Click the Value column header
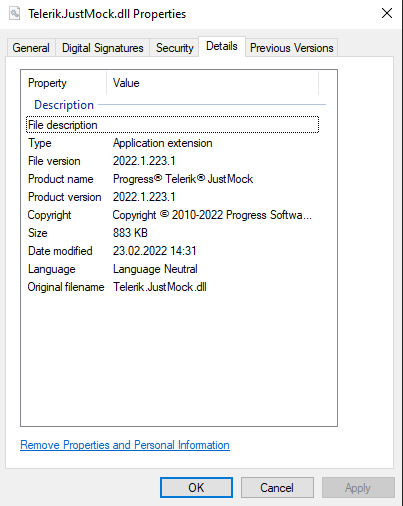Viewport: 403px width, 506px height. click(x=126, y=83)
